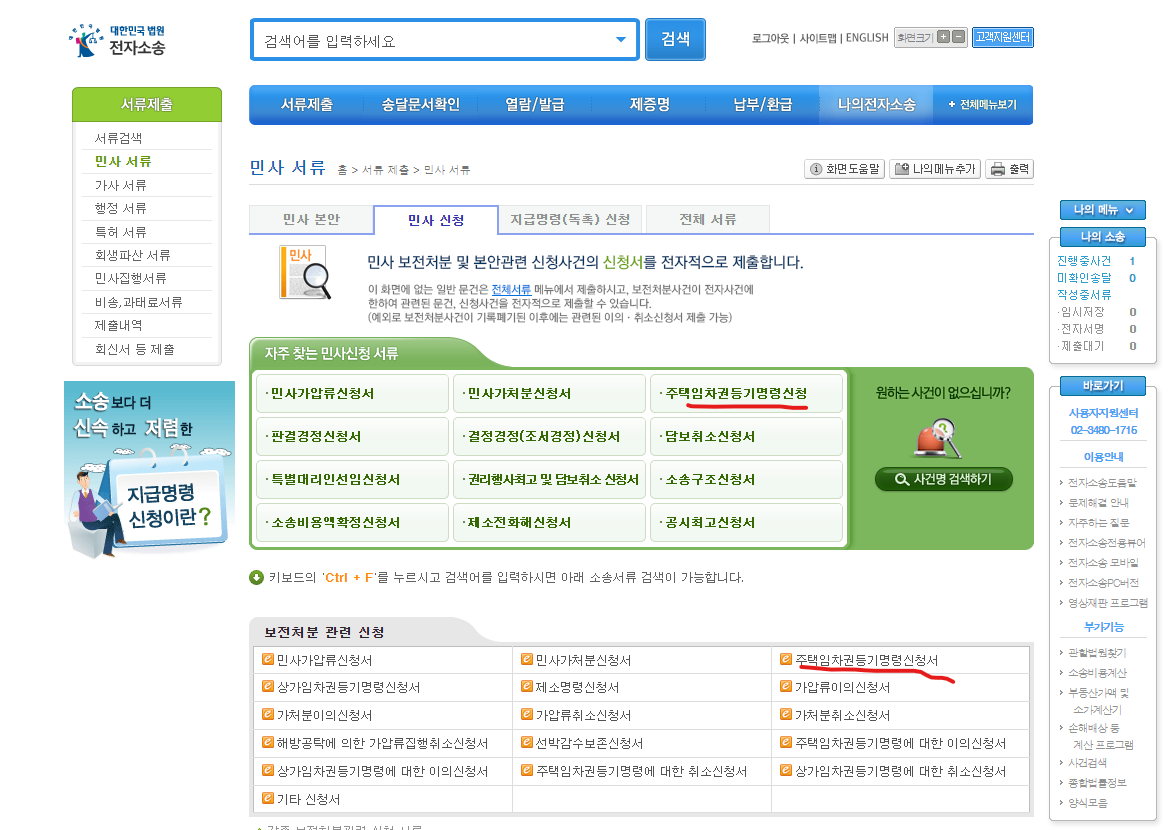This screenshot has width=1168, height=830.
Task: Click ENGLISH link at the top
Action: click(867, 38)
